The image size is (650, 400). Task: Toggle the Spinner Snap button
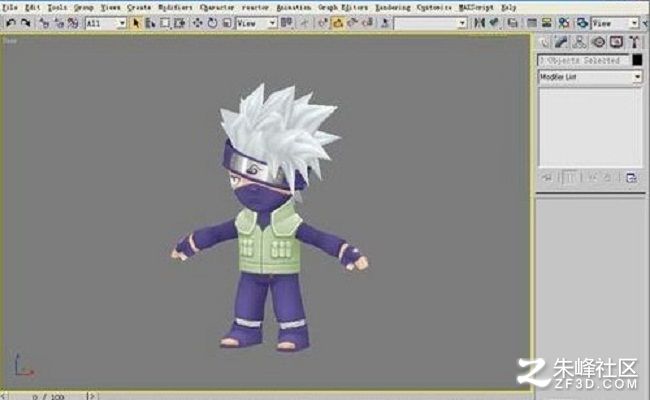(367, 23)
